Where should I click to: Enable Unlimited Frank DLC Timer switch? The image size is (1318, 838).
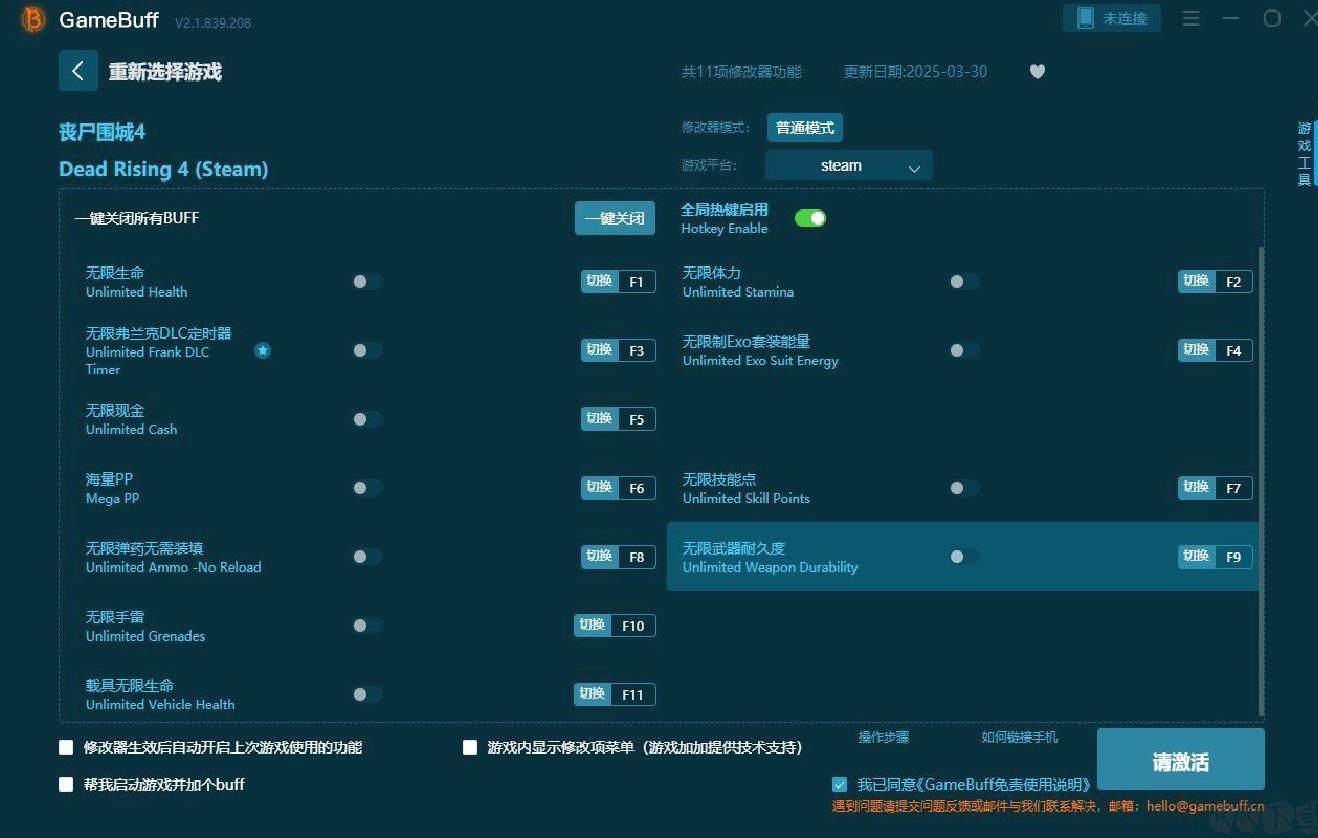tap(367, 350)
